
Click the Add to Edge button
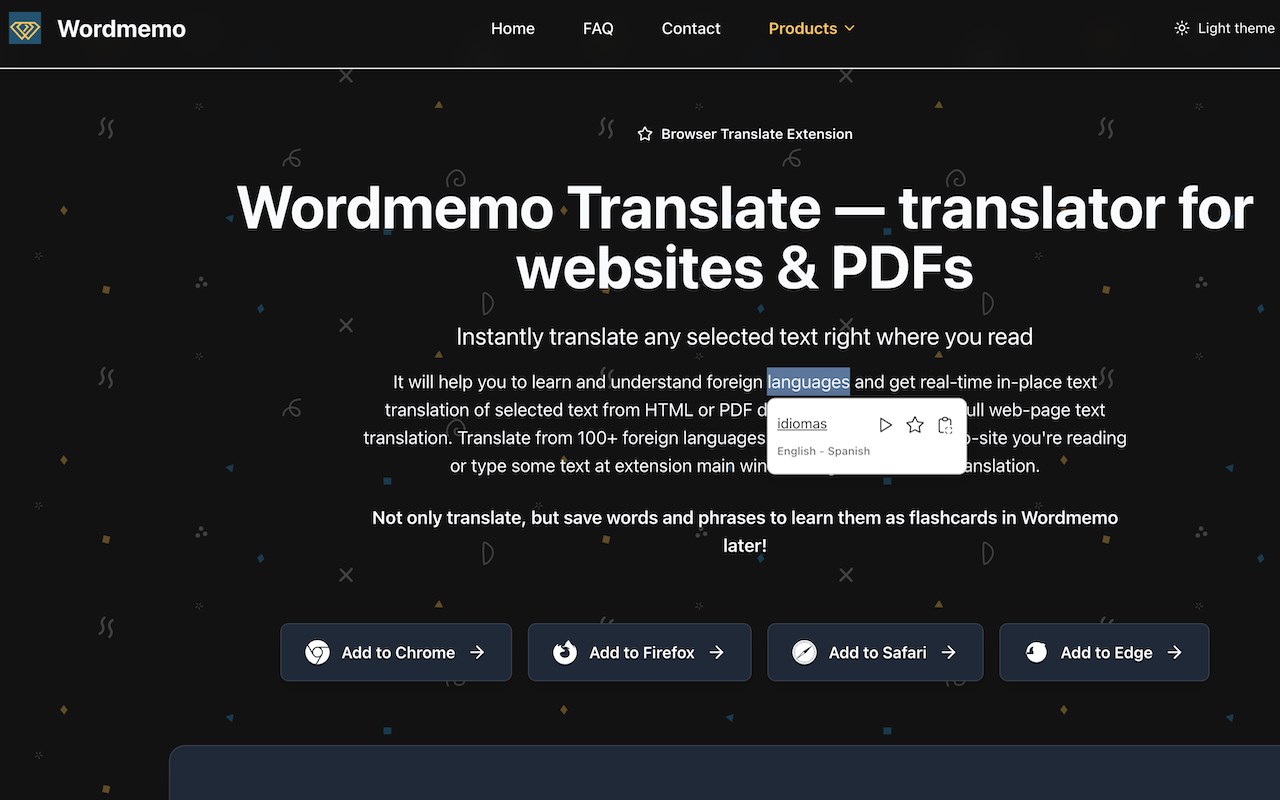(x=1104, y=652)
